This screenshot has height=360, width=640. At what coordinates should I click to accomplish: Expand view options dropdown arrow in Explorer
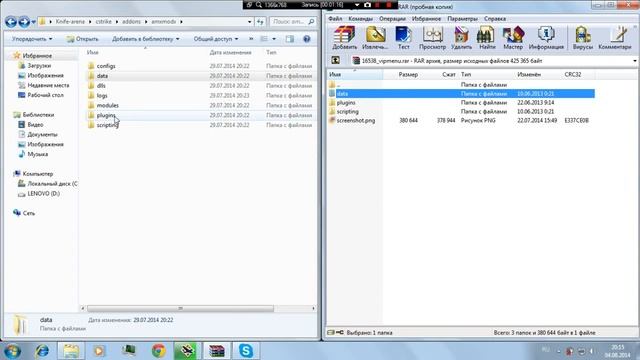coord(274,39)
